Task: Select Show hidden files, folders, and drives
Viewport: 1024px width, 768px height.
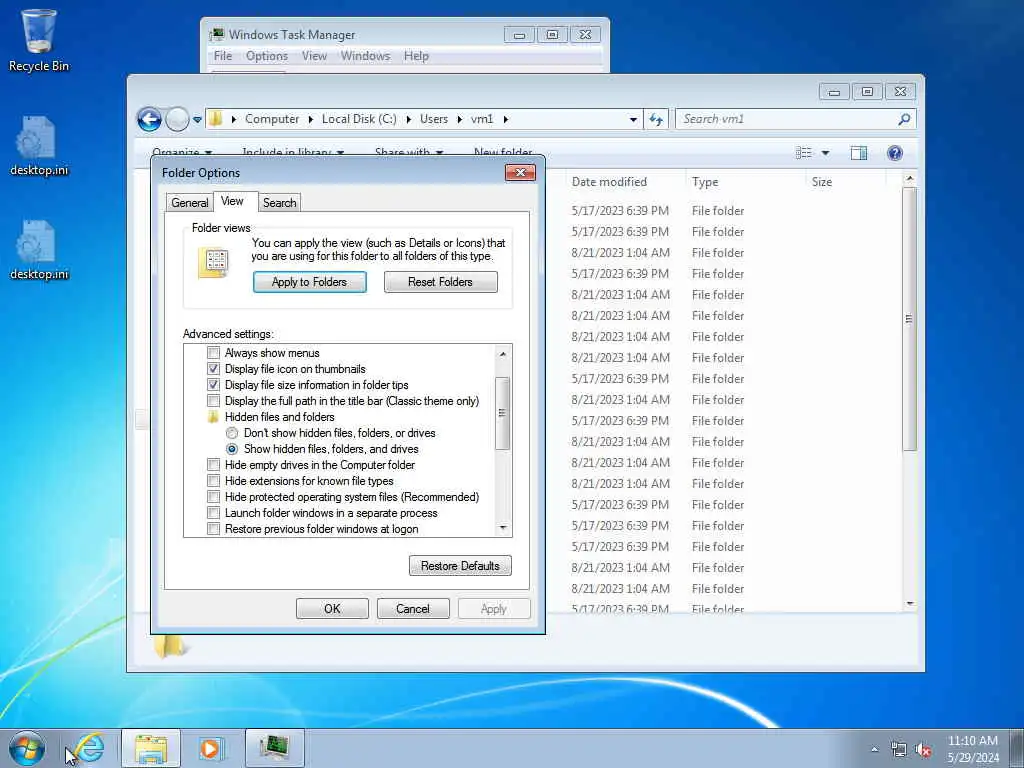Action: pos(232,449)
